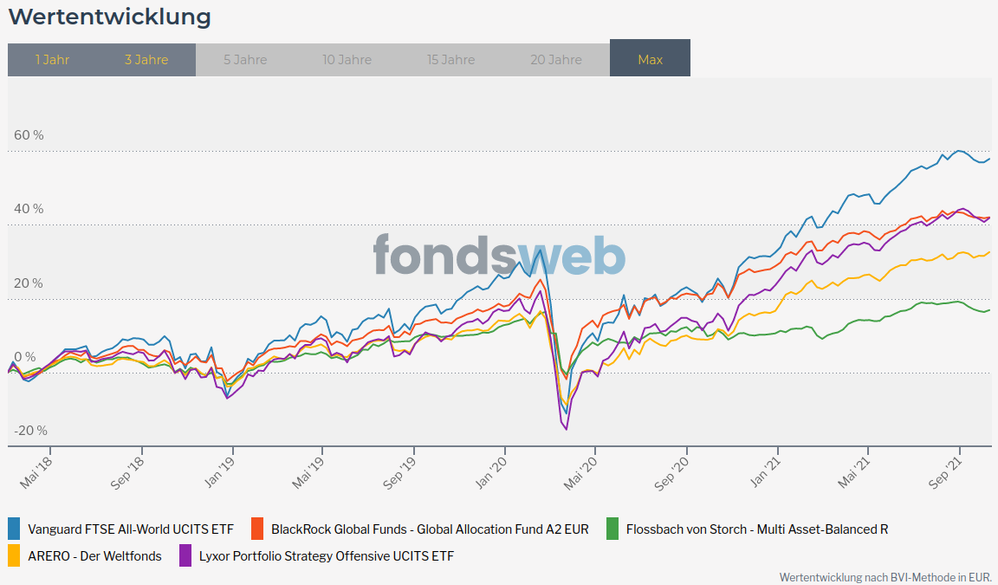The image size is (998, 585).
Task: Select the 1 Jahr time range tab
Action: click(52, 60)
